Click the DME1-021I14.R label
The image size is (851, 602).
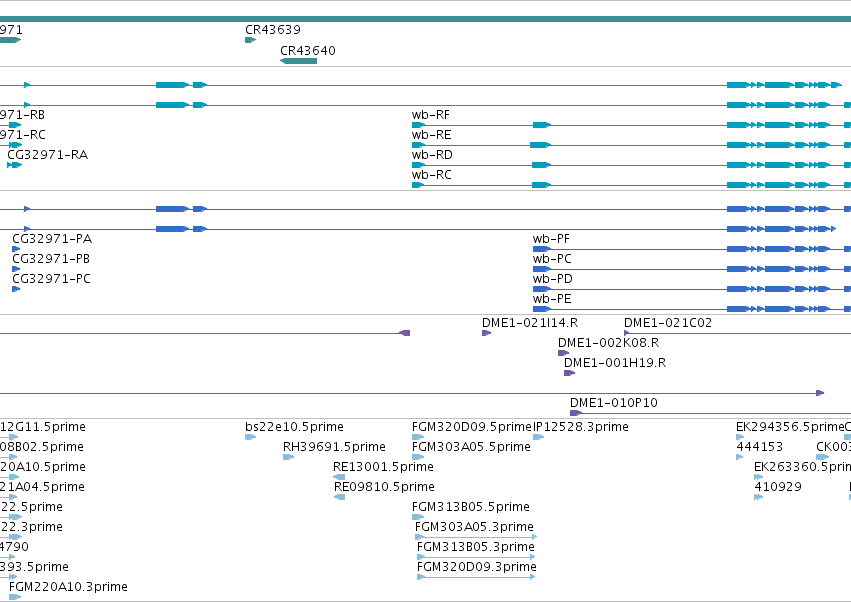(x=530, y=323)
